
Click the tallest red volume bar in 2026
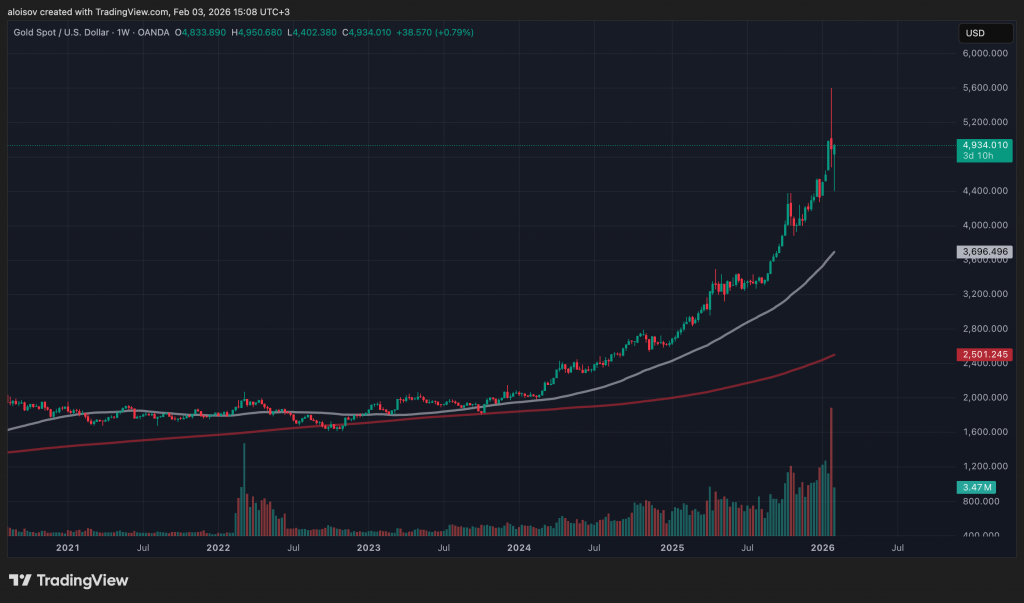pos(831,470)
